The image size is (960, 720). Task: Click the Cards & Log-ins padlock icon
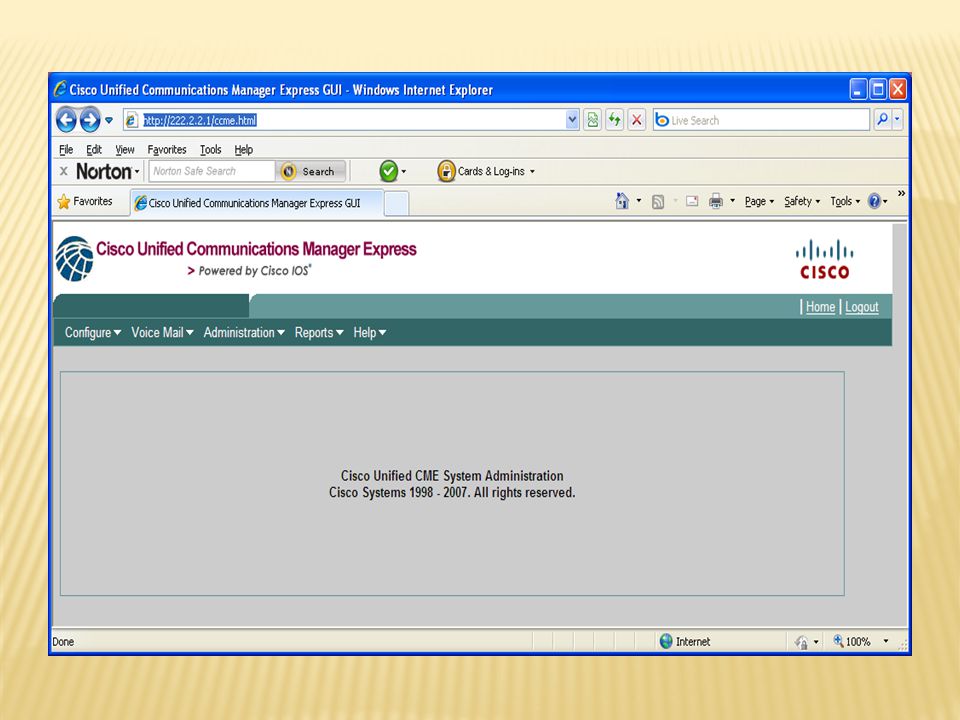click(446, 171)
